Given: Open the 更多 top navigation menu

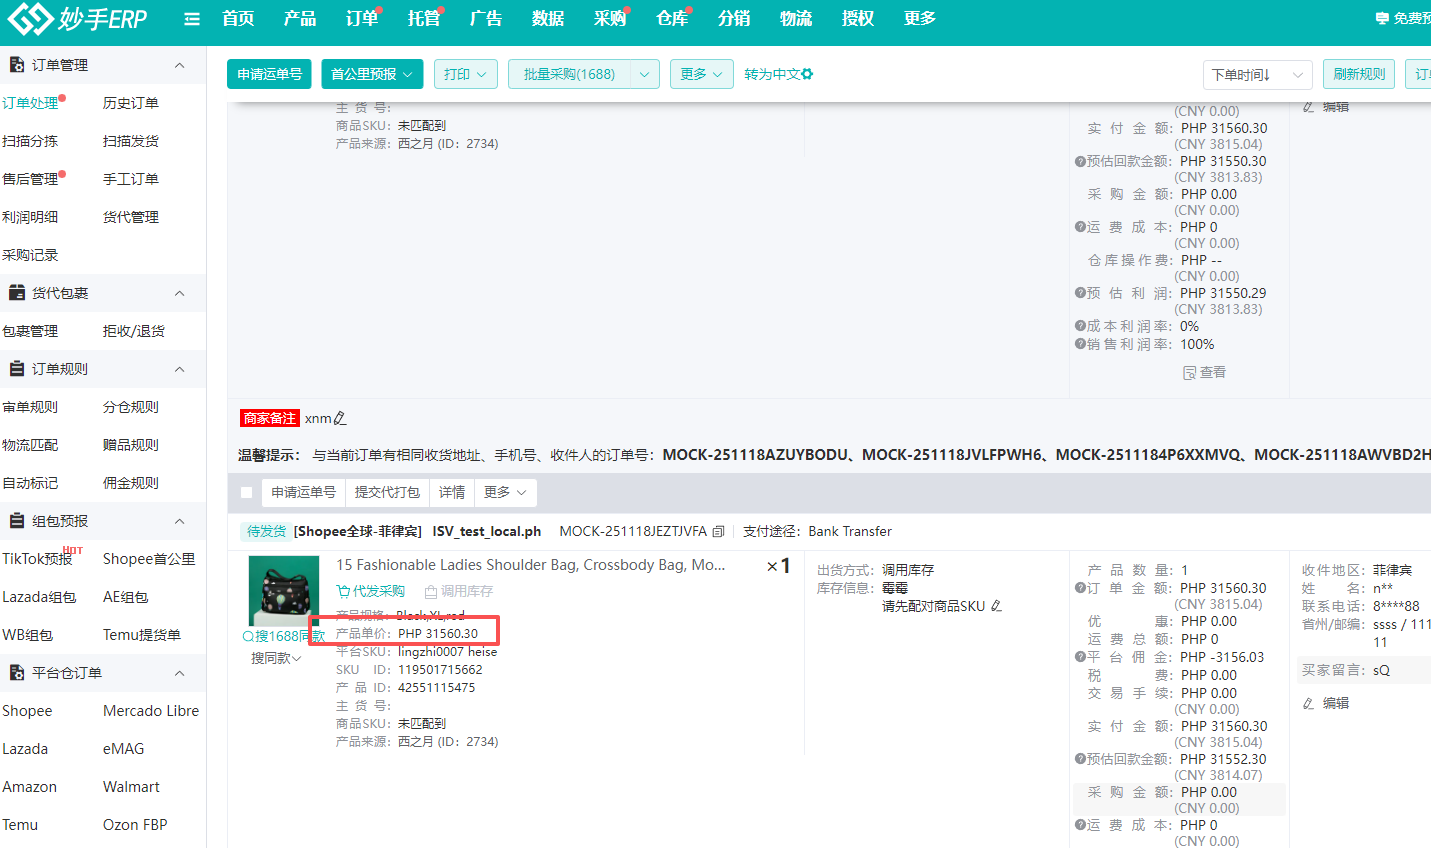Looking at the screenshot, I should click(x=920, y=19).
